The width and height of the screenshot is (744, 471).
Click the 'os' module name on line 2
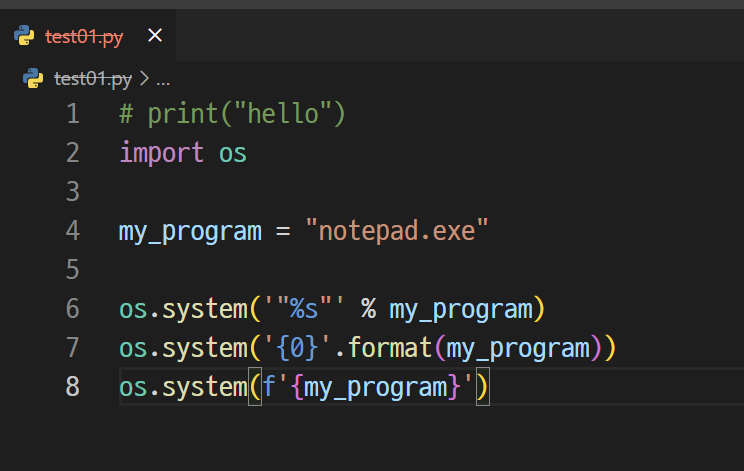coord(232,154)
